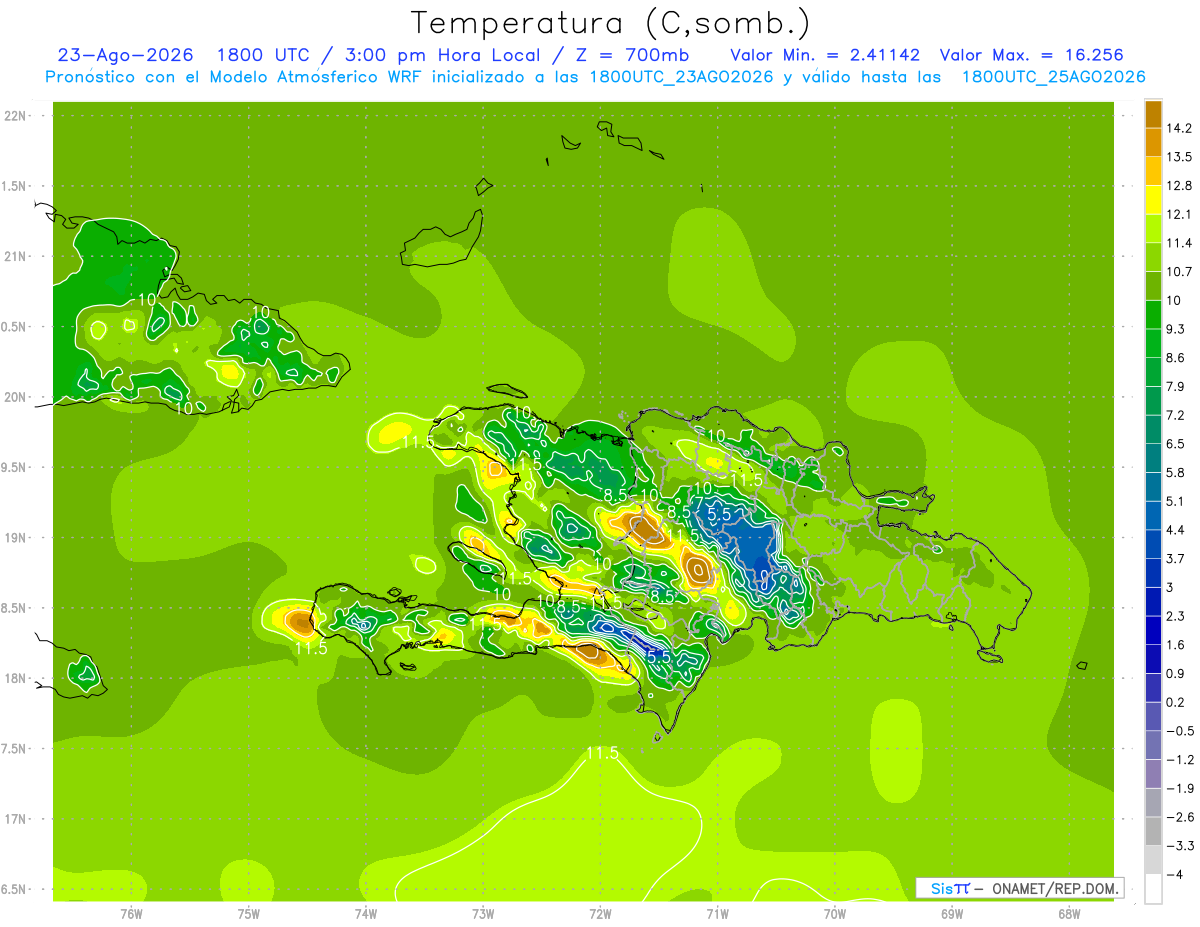The width and height of the screenshot is (1200, 927).
Task: Click the '14.2' legend value
Action: pyautogui.click(x=1180, y=128)
